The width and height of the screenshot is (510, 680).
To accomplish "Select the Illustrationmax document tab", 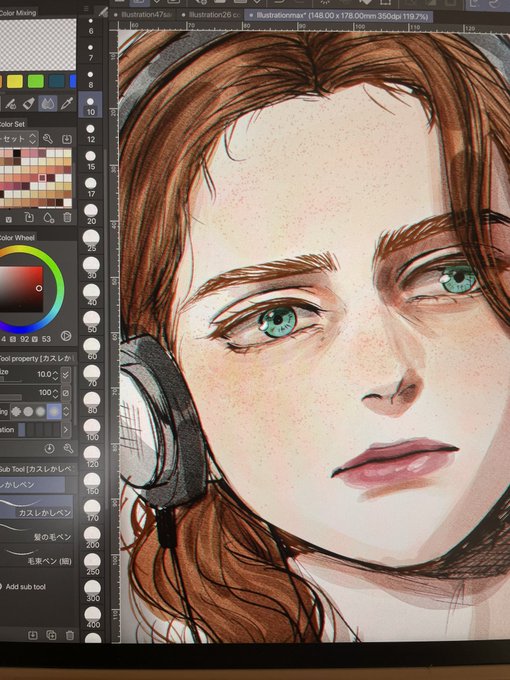I will 339,16.
